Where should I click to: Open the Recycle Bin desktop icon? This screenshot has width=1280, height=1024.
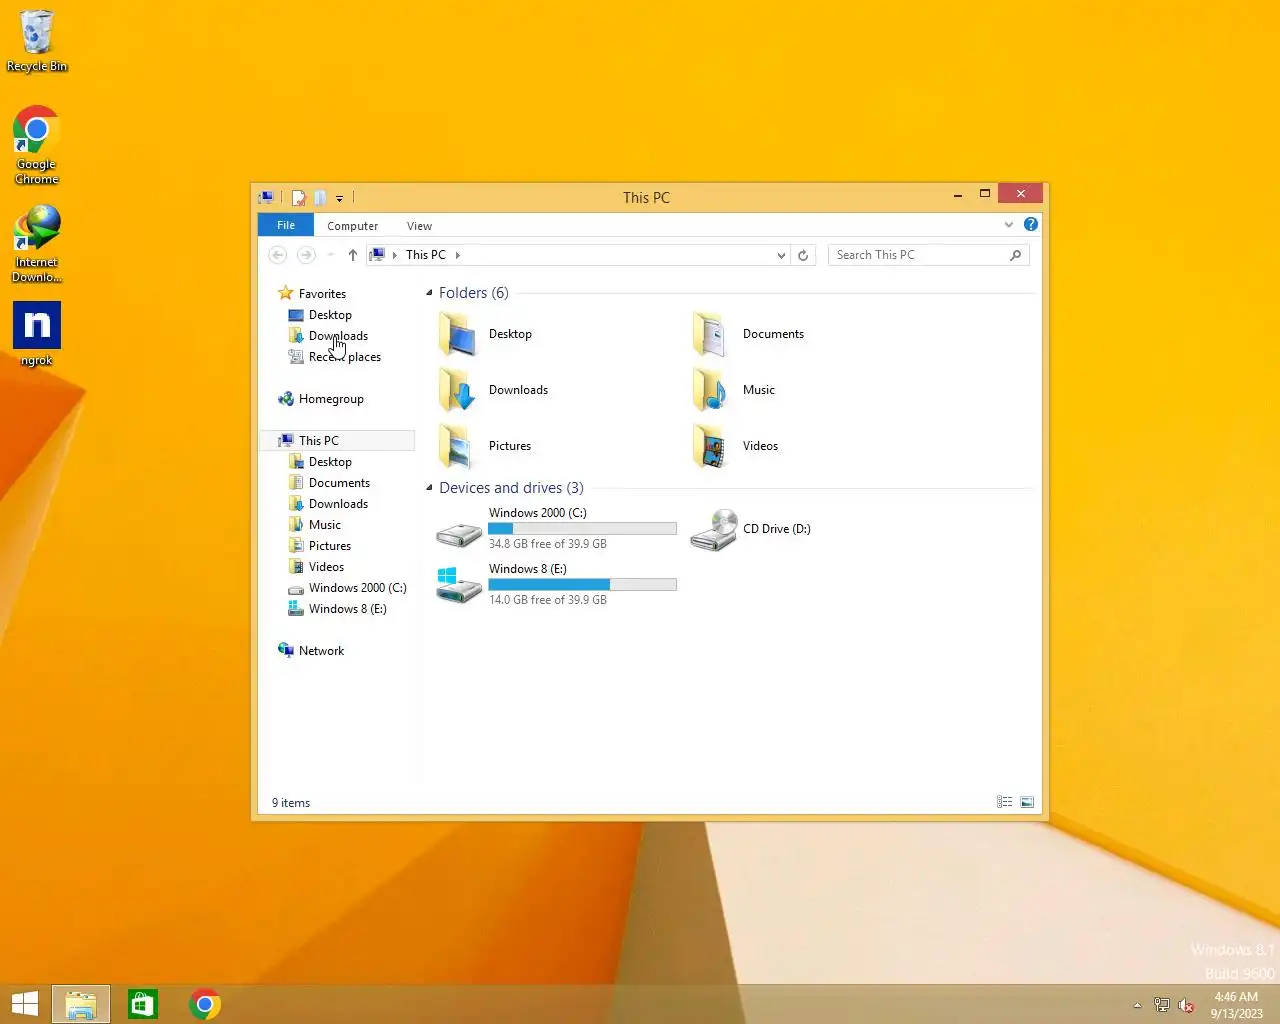point(37,40)
